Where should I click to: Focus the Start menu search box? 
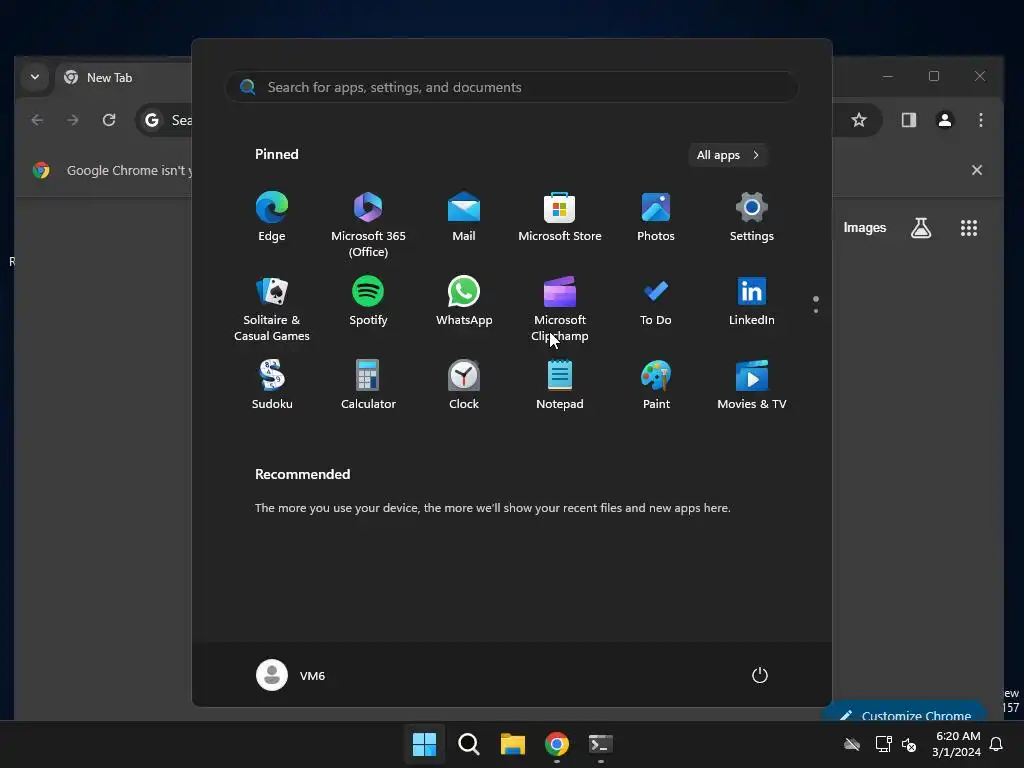[x=511, y=87]
